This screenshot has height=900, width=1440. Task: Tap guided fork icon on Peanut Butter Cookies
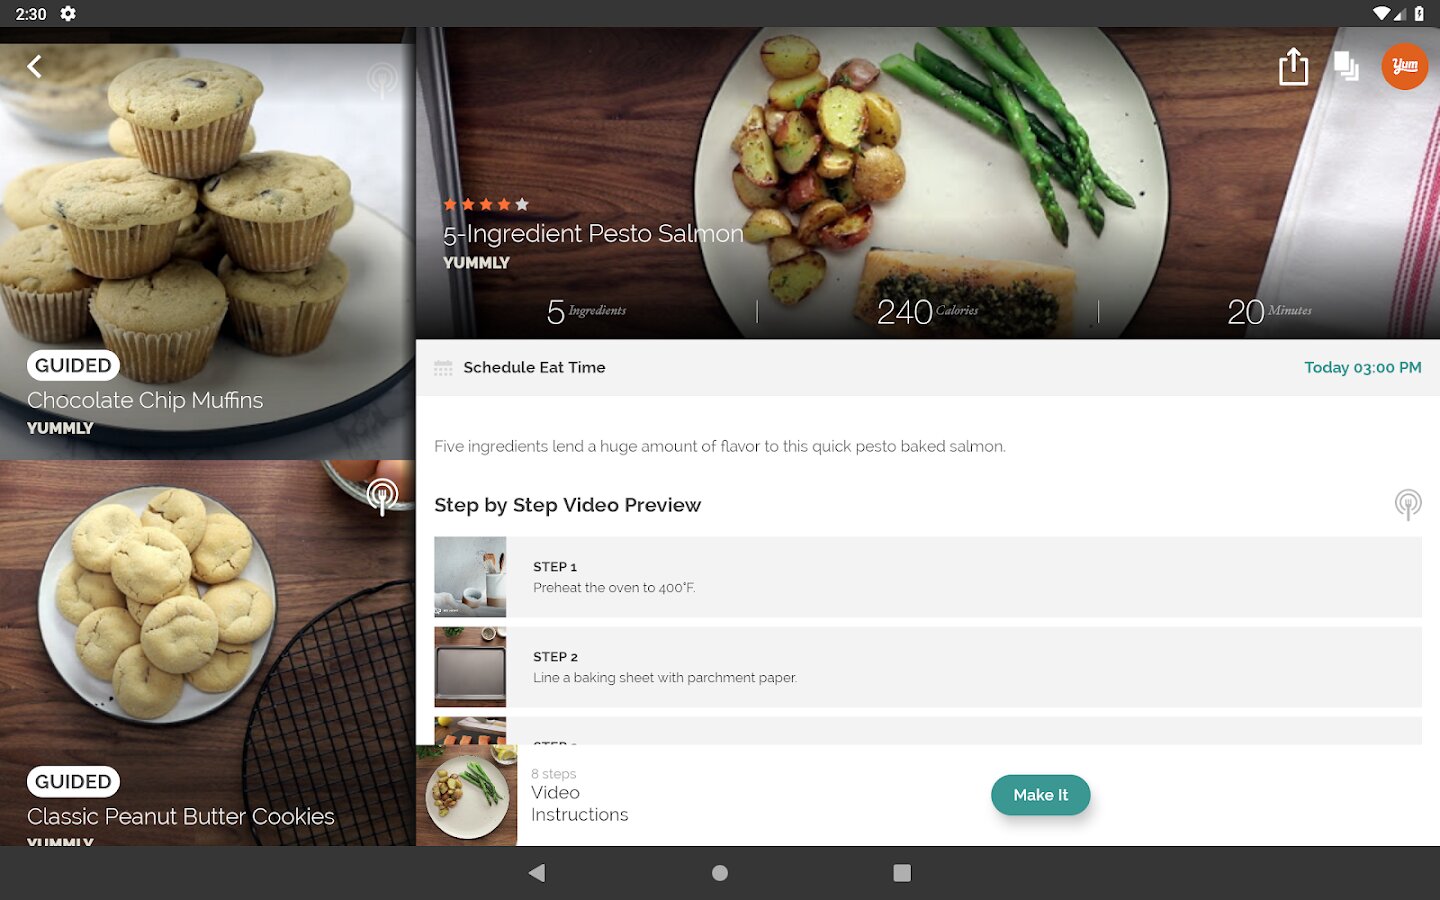tap(382, 495)
